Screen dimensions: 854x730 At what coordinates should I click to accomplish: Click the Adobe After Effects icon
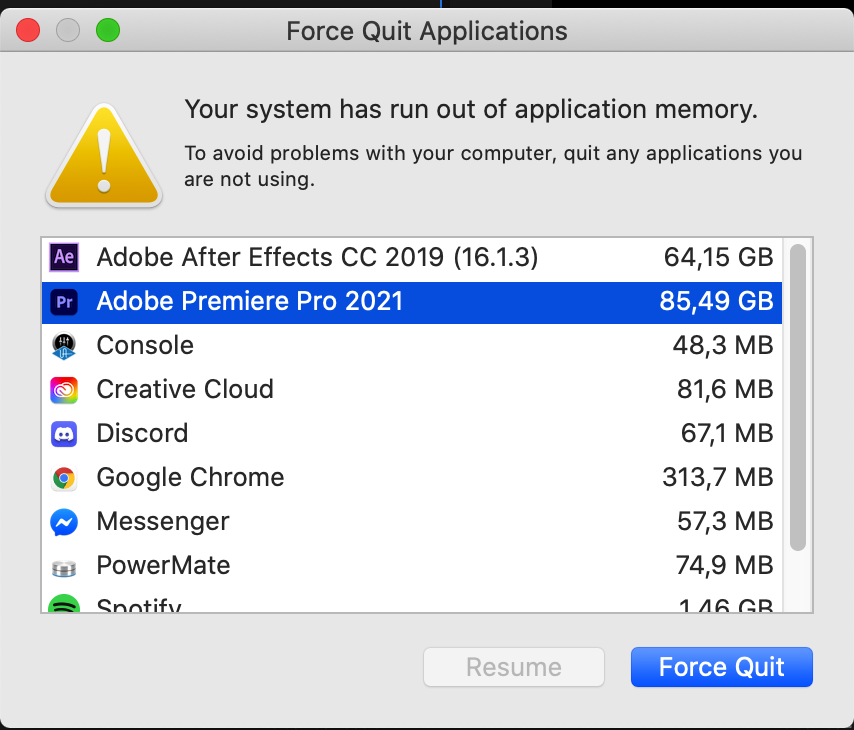click(64, 258)
